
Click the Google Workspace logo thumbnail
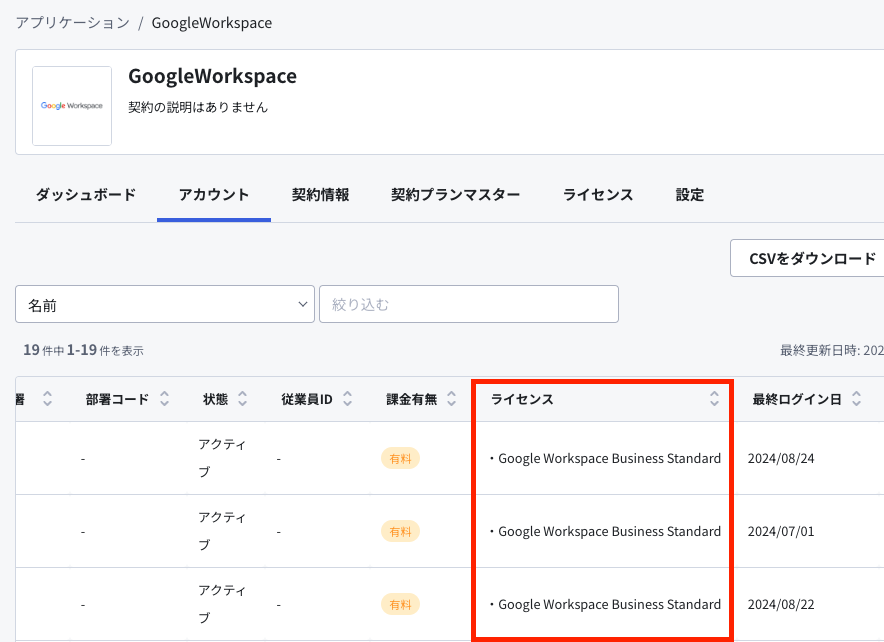72,105
